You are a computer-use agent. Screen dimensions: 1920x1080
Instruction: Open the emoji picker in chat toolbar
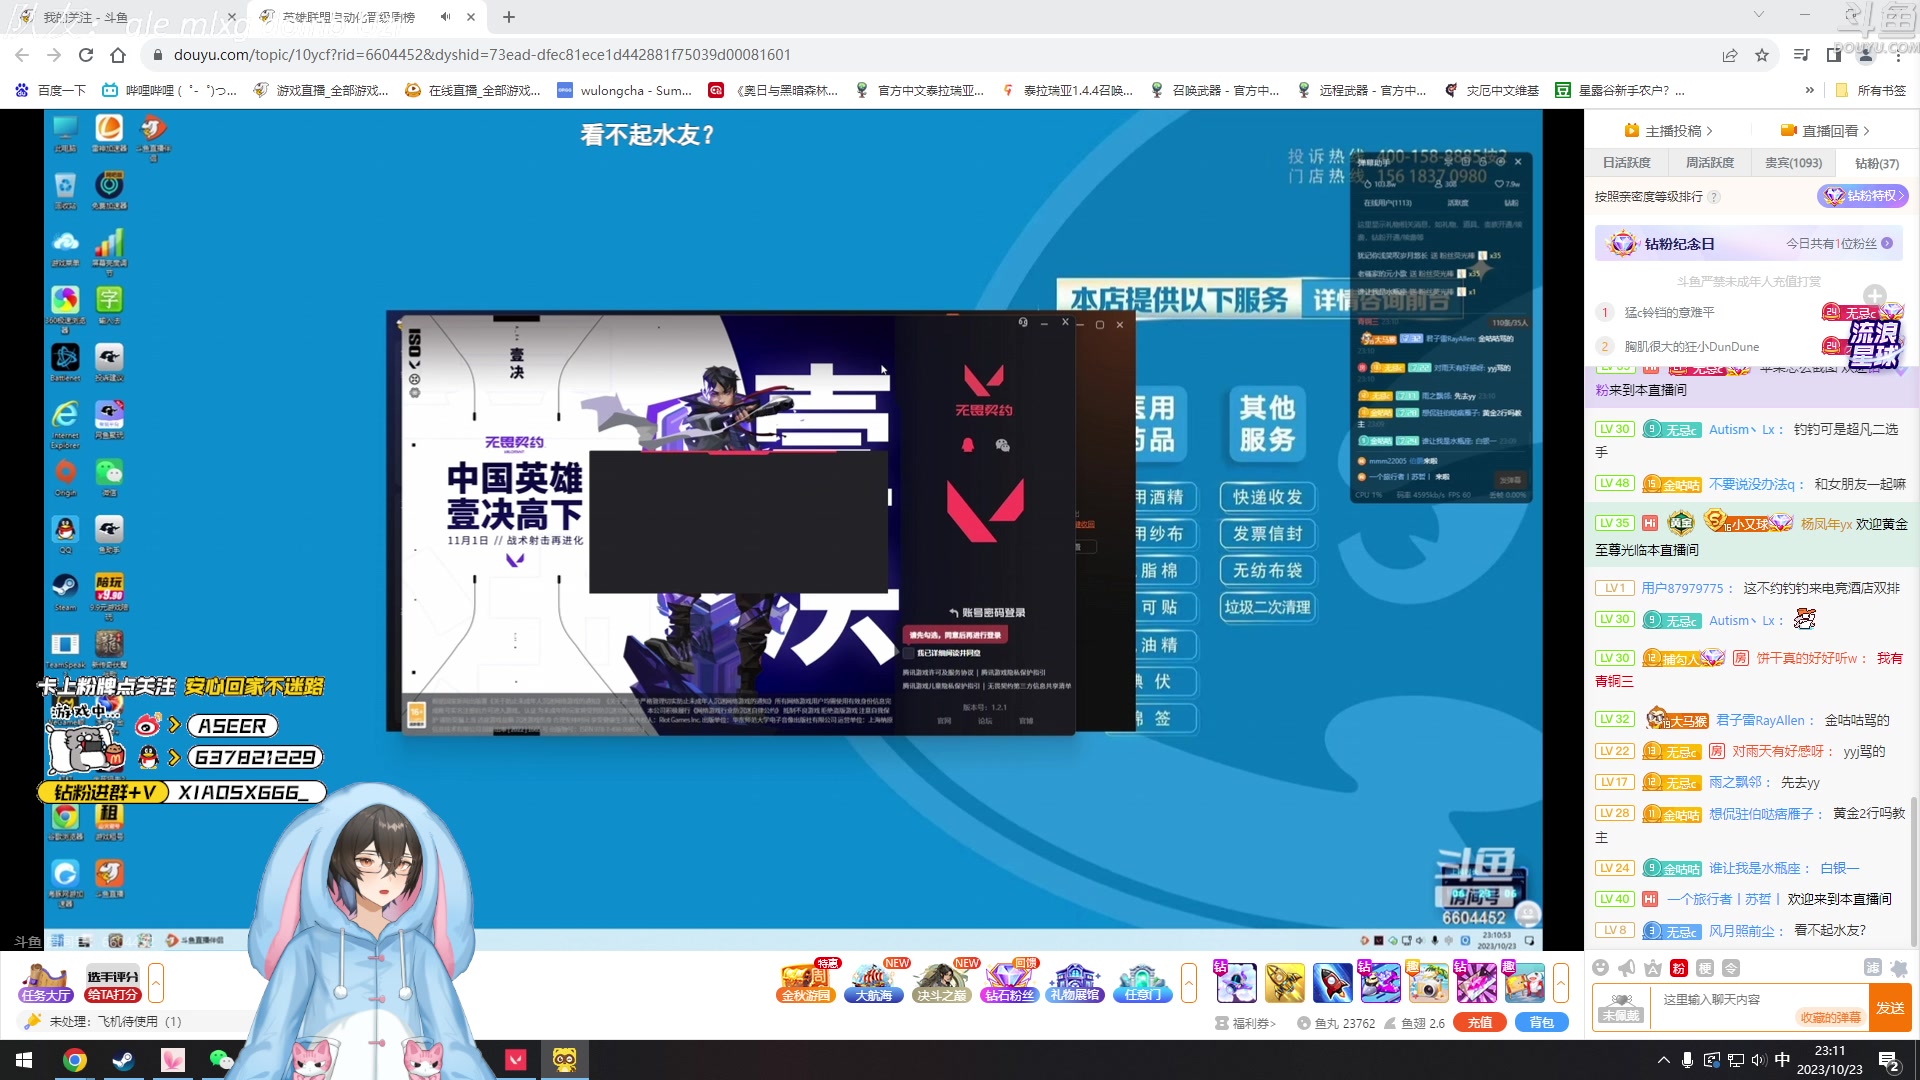click(1601, 967)
